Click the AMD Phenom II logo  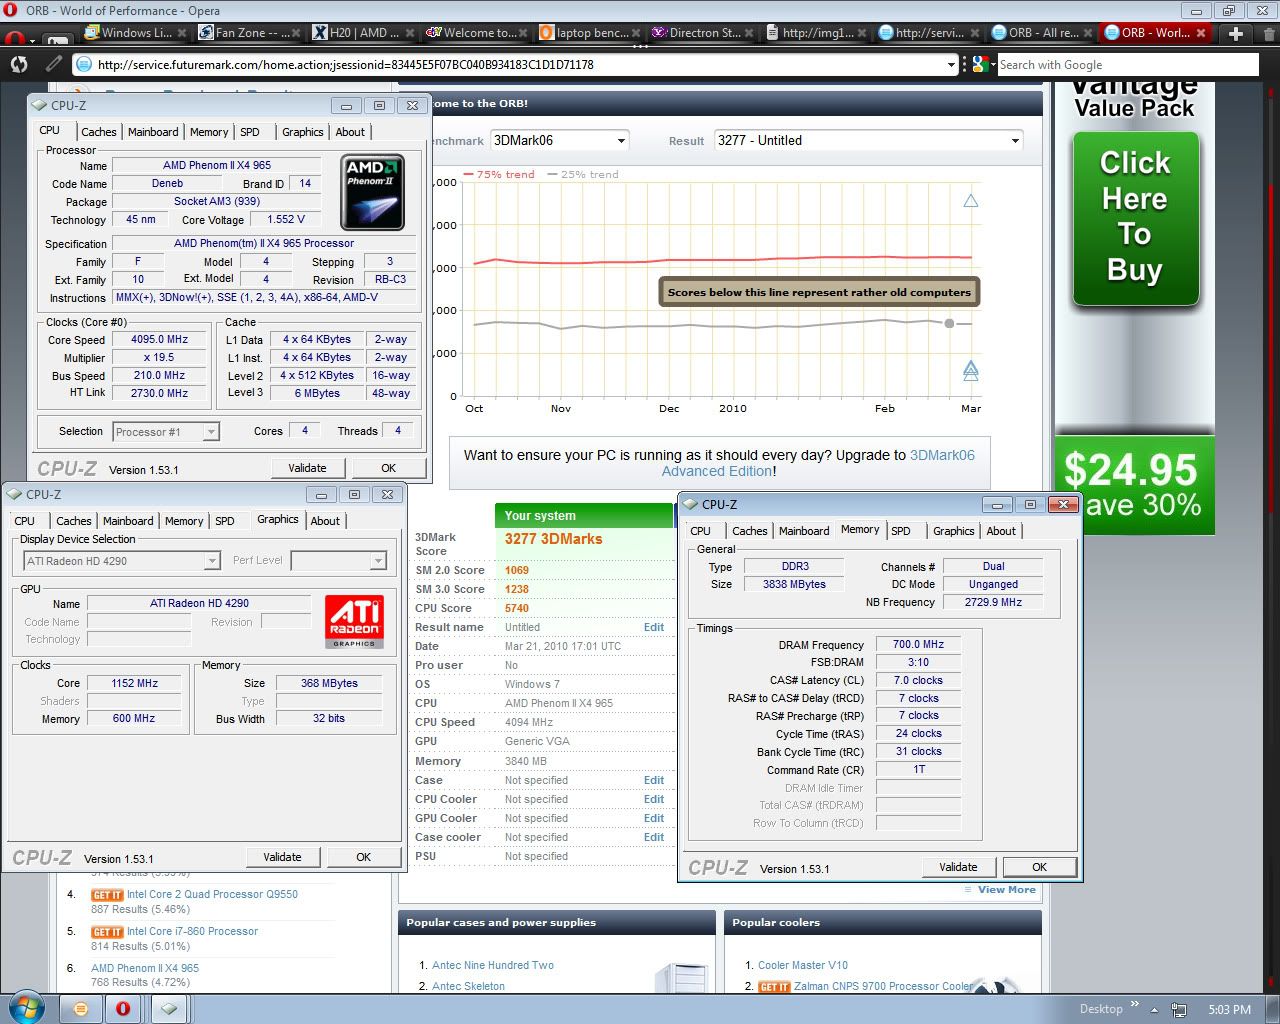372,192
